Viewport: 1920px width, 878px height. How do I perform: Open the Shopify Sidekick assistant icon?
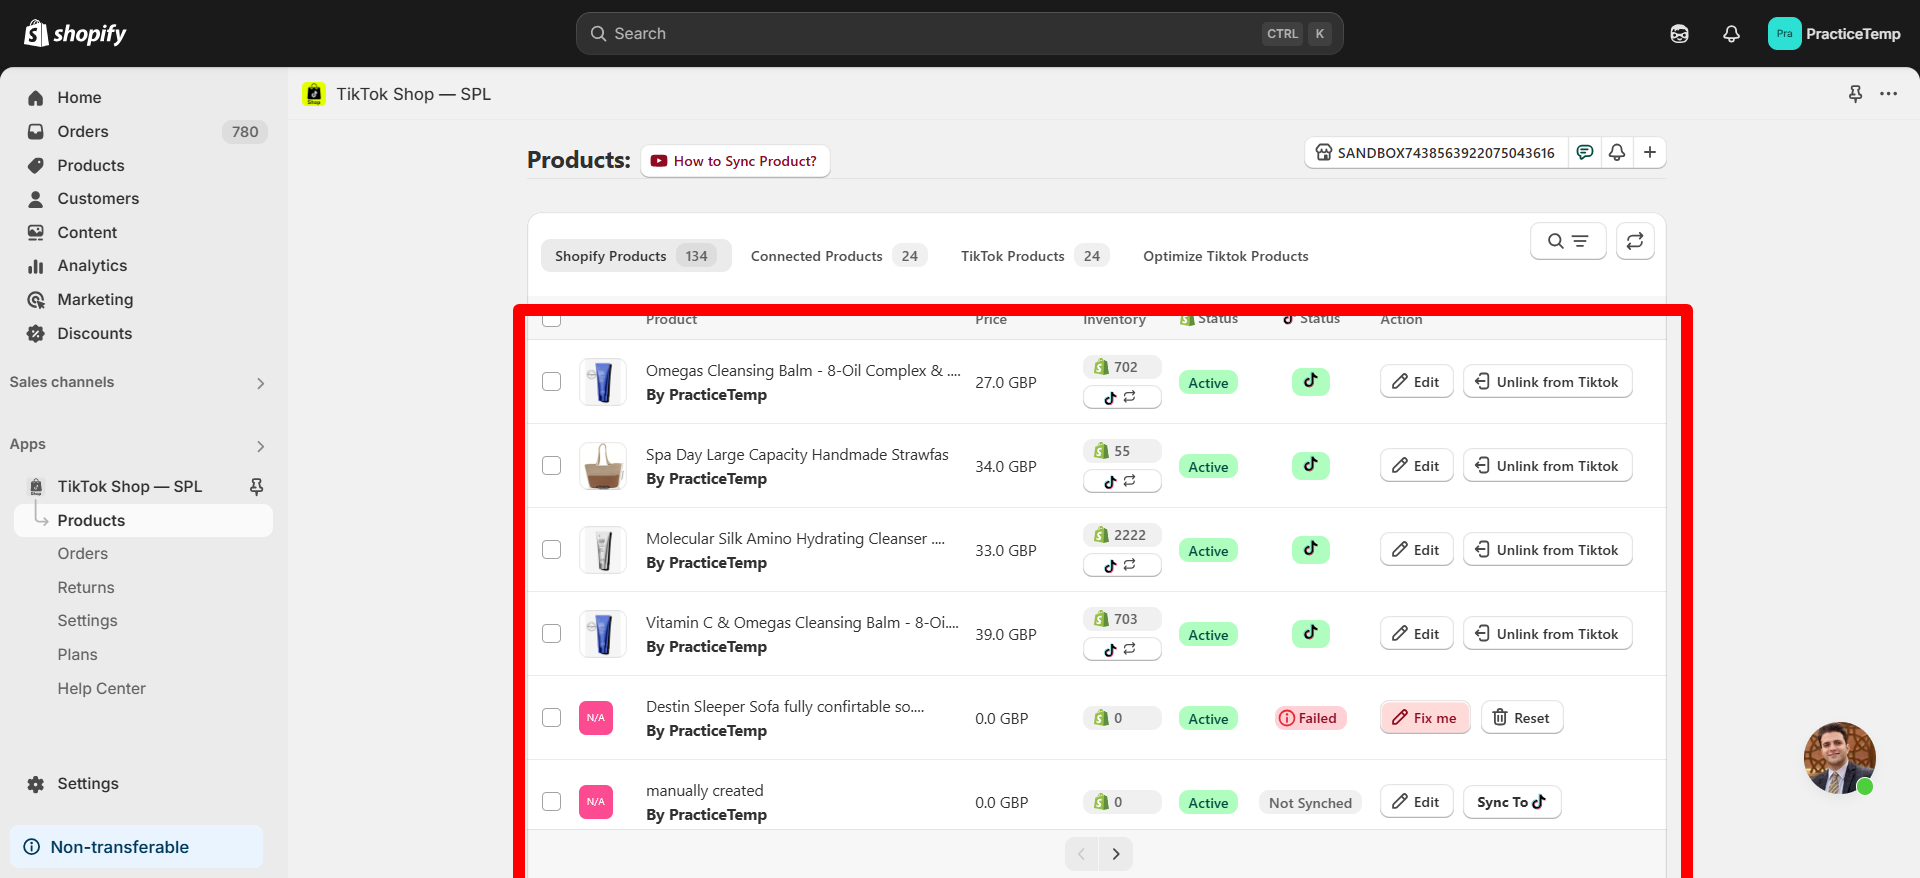tap(1679, 34)
